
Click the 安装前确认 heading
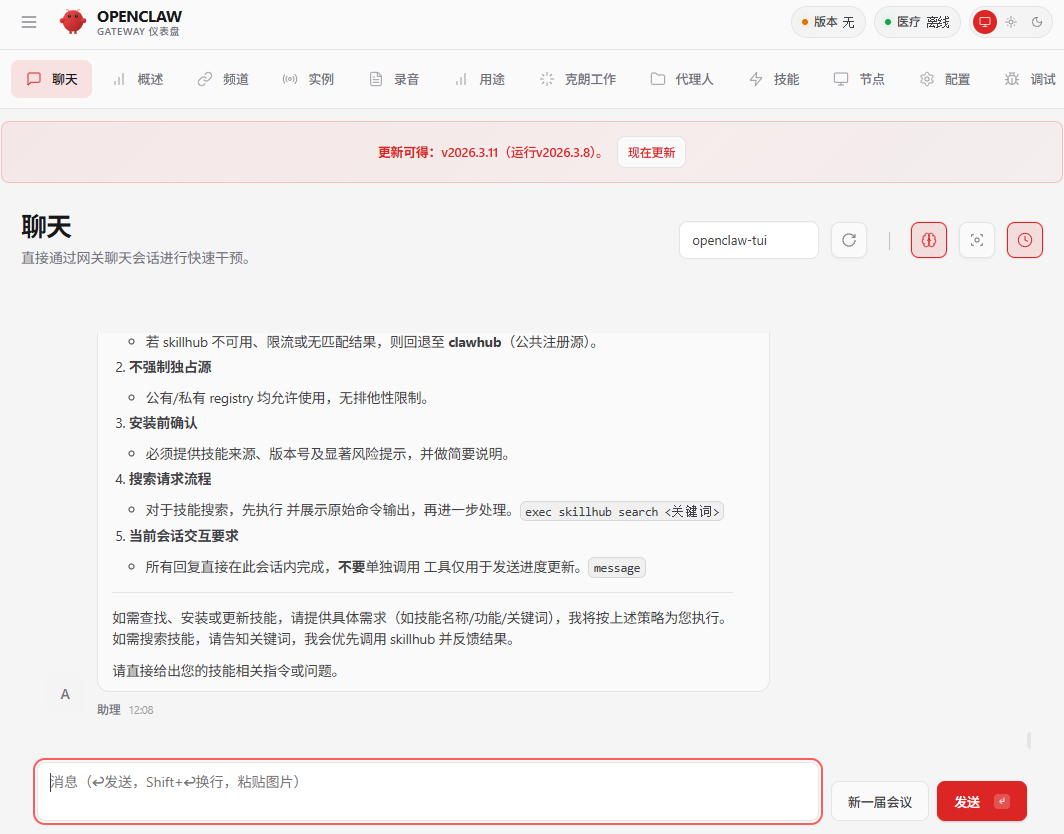tap(164, 423)
